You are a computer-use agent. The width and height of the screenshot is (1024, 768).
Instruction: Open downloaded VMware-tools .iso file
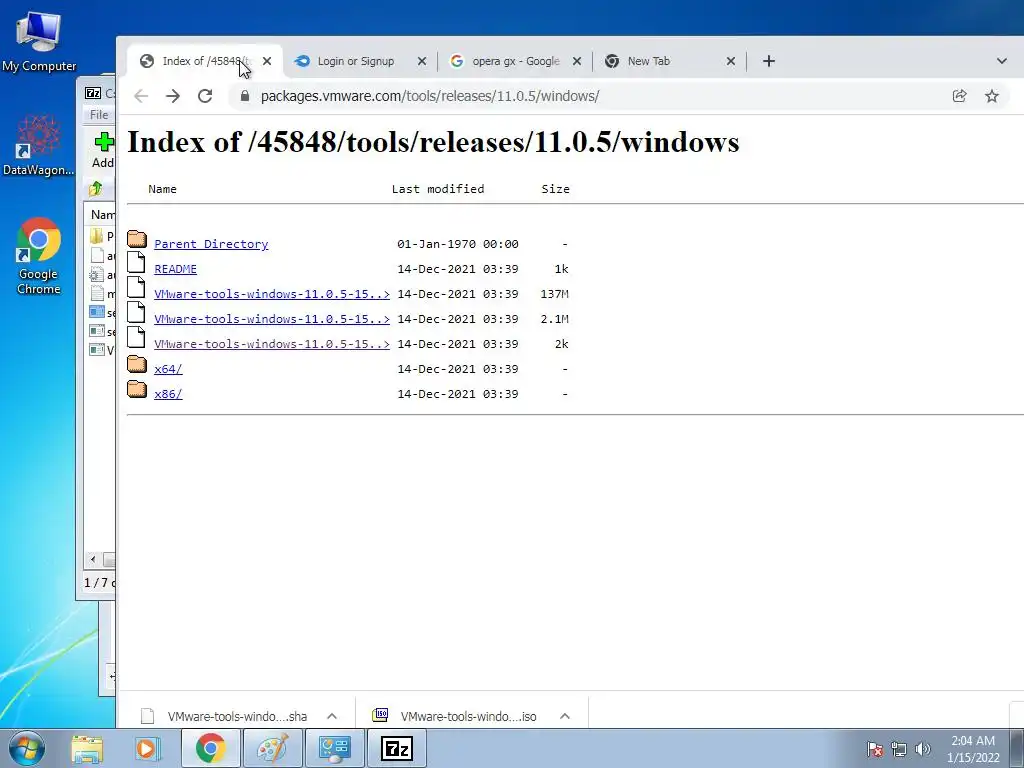pos(457,716)
